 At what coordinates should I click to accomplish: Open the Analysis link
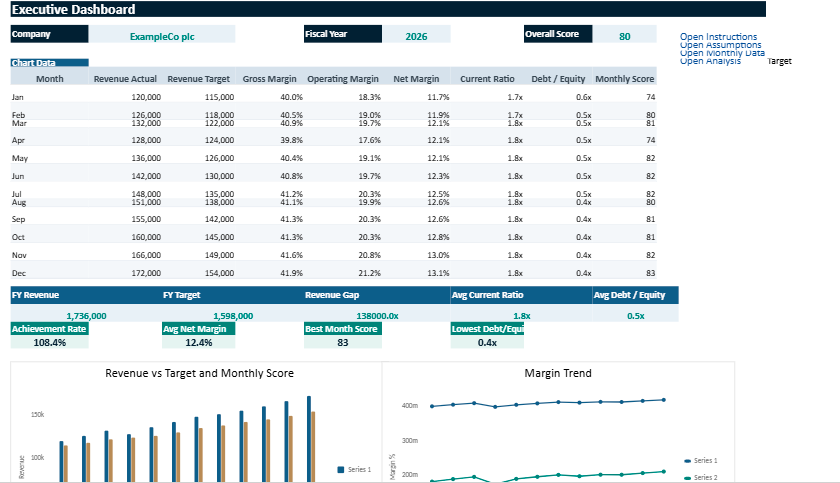710,62
